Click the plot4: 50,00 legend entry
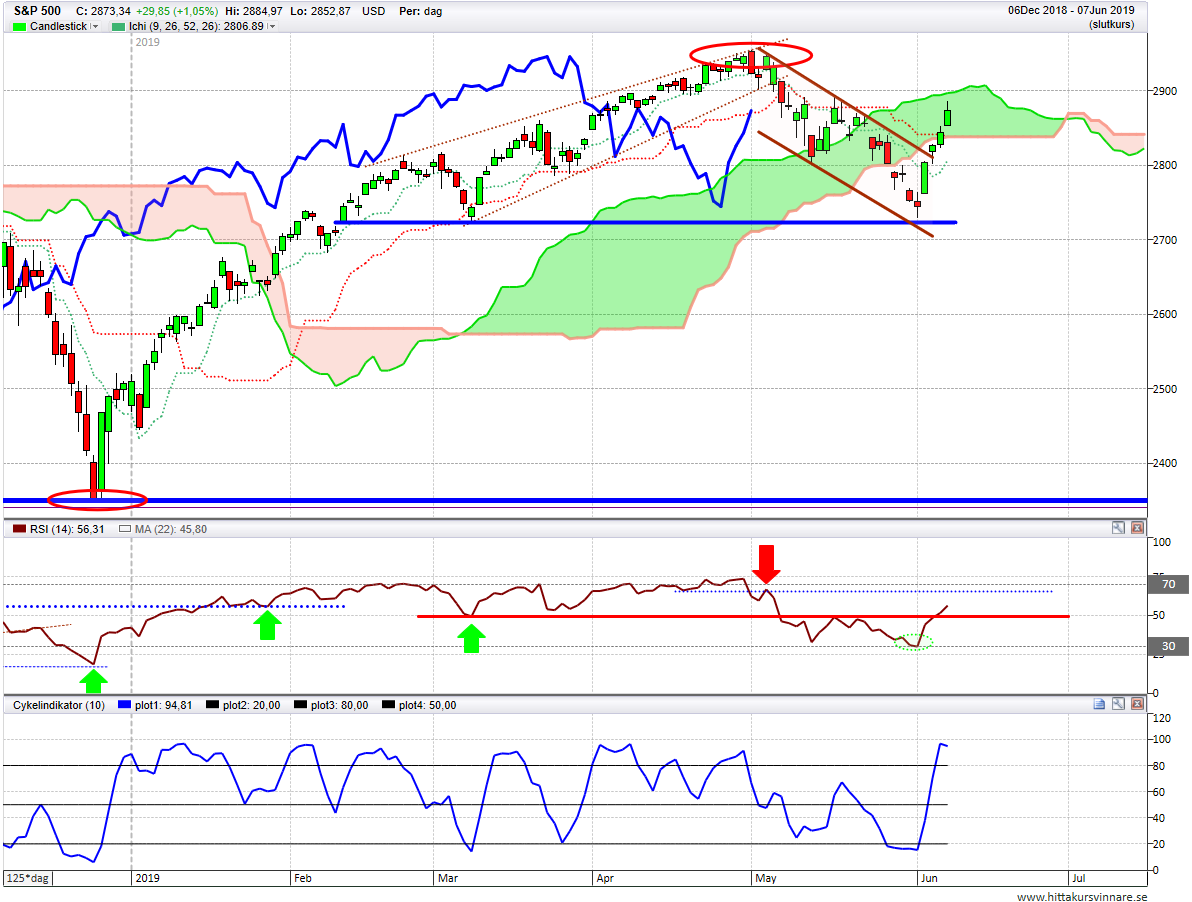The image size is (1192, 902). pos(428,705)
